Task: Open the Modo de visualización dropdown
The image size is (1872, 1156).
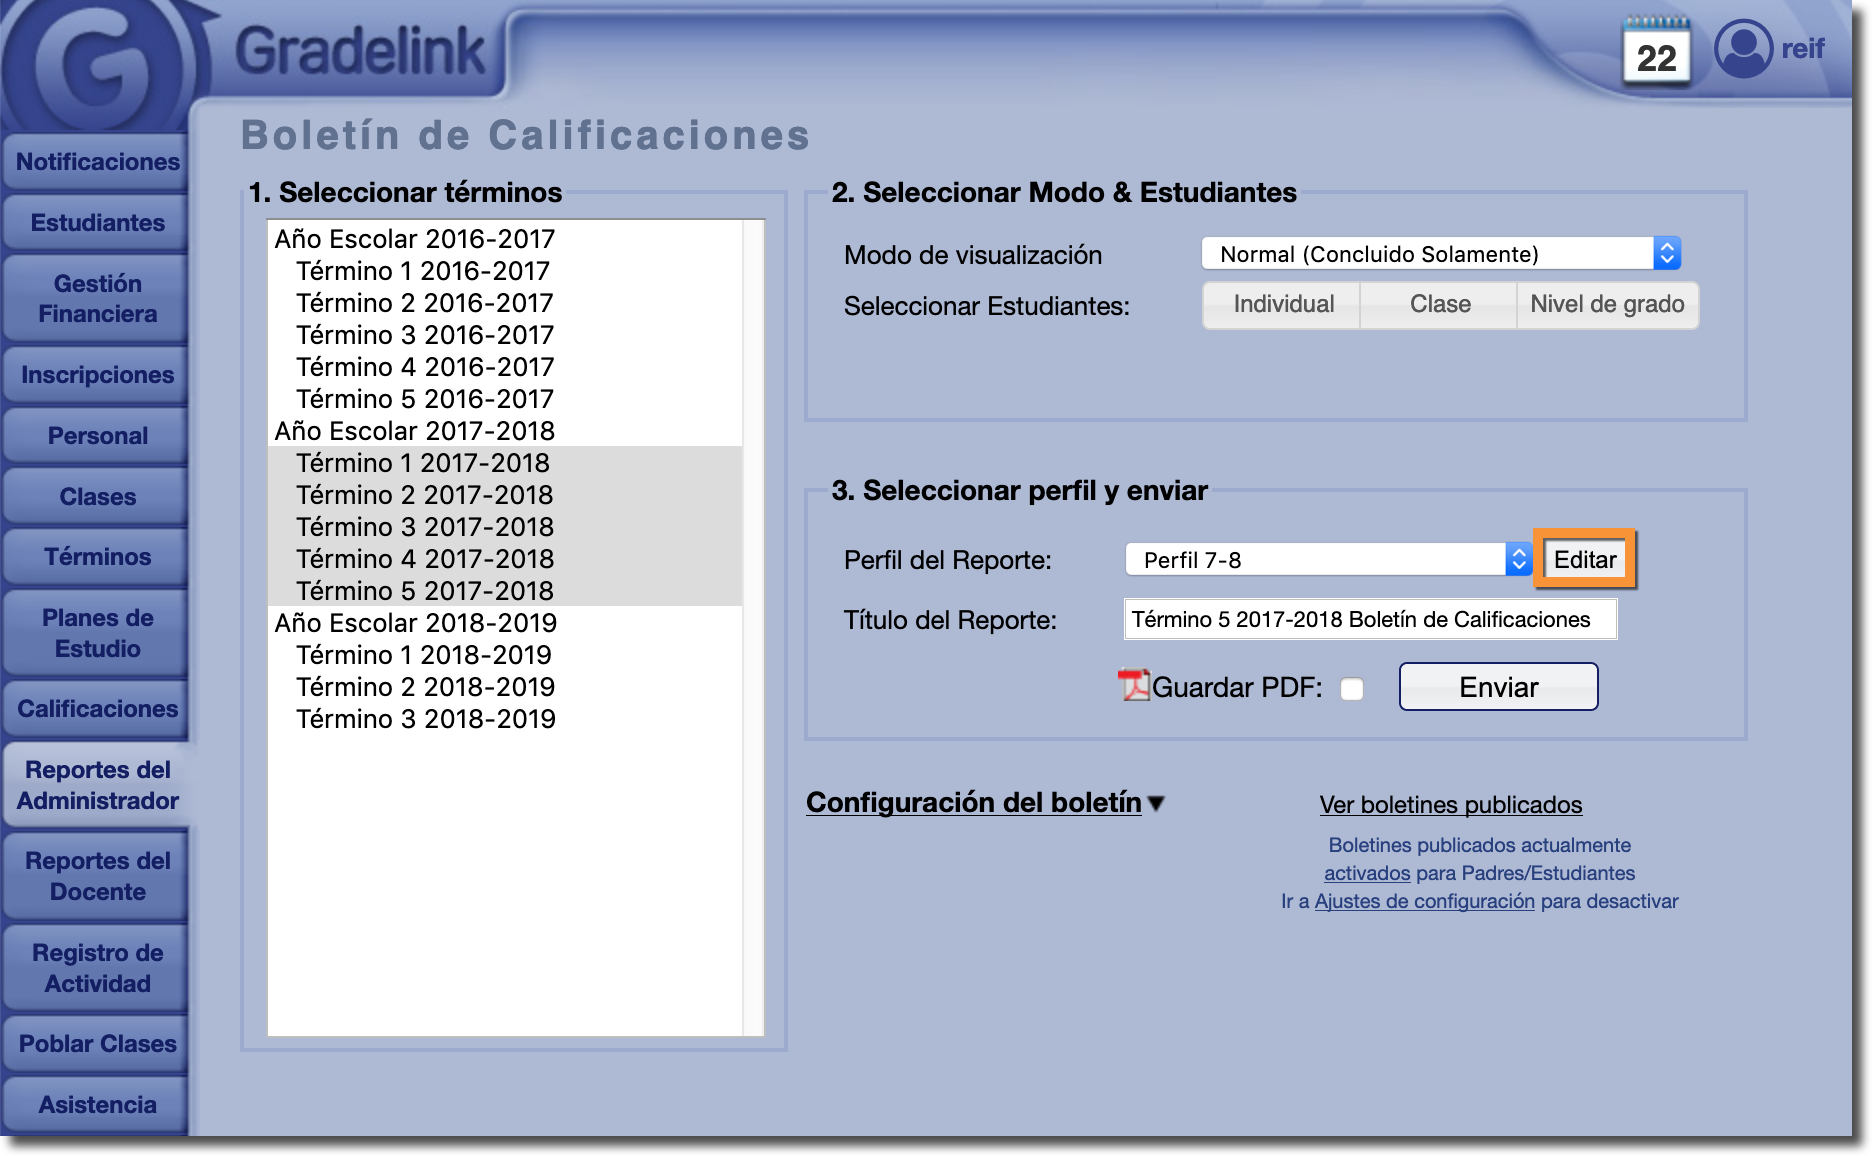Action: coord(1440,254)
